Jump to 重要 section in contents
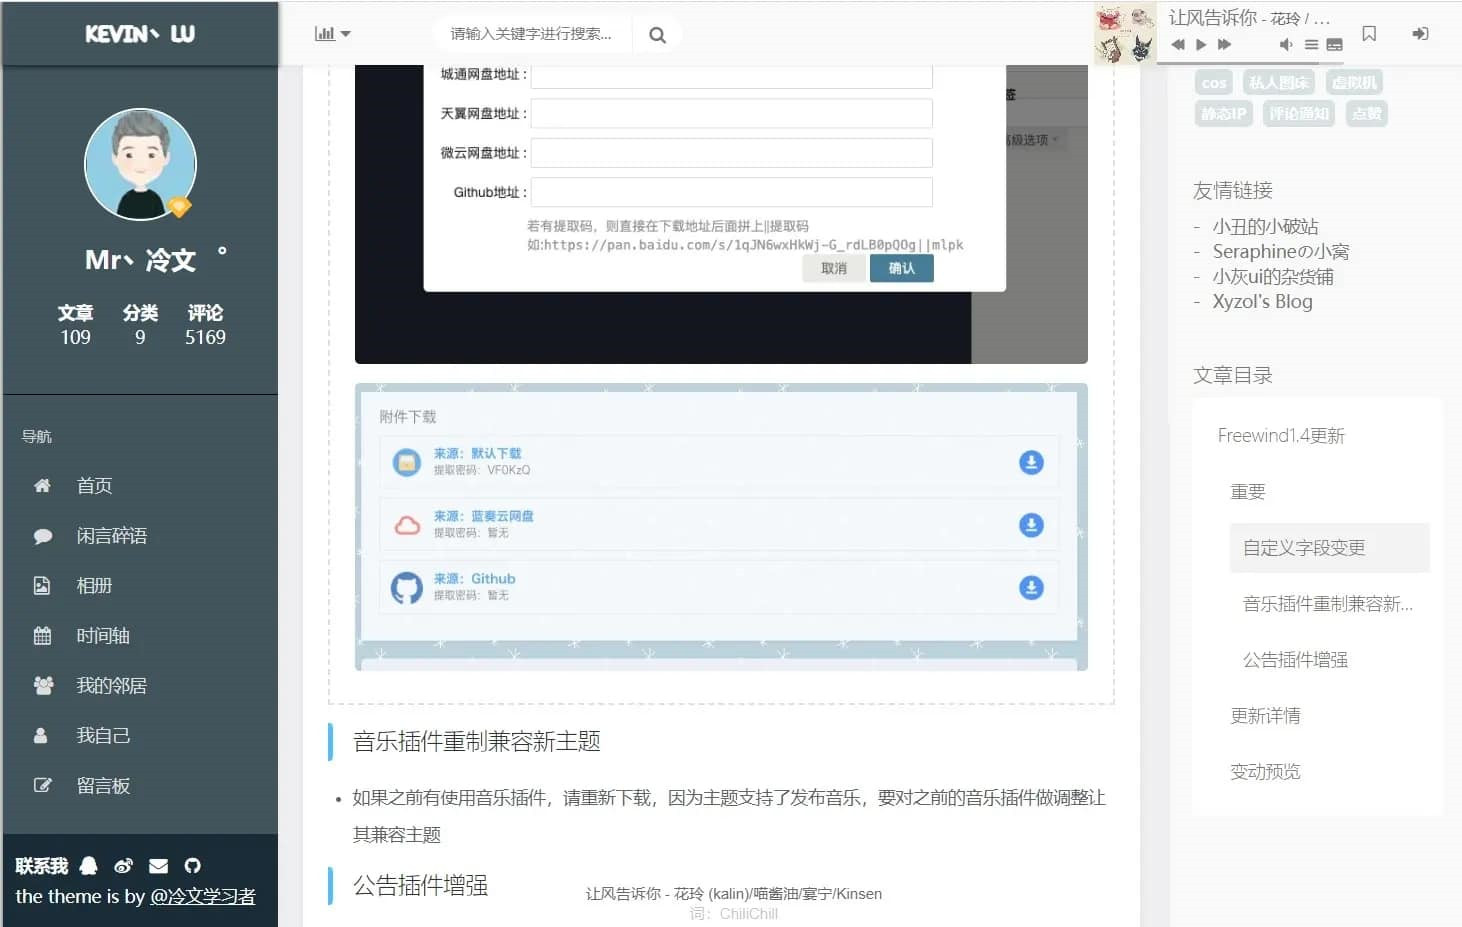The width and height of the screenshot is (1462, 927). (x=1247, y=492)
